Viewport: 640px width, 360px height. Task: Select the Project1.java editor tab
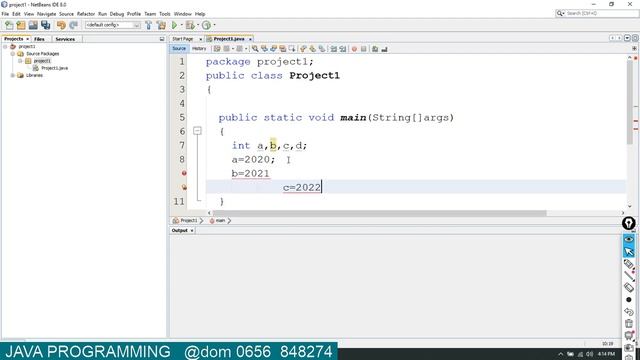[229, 39]
